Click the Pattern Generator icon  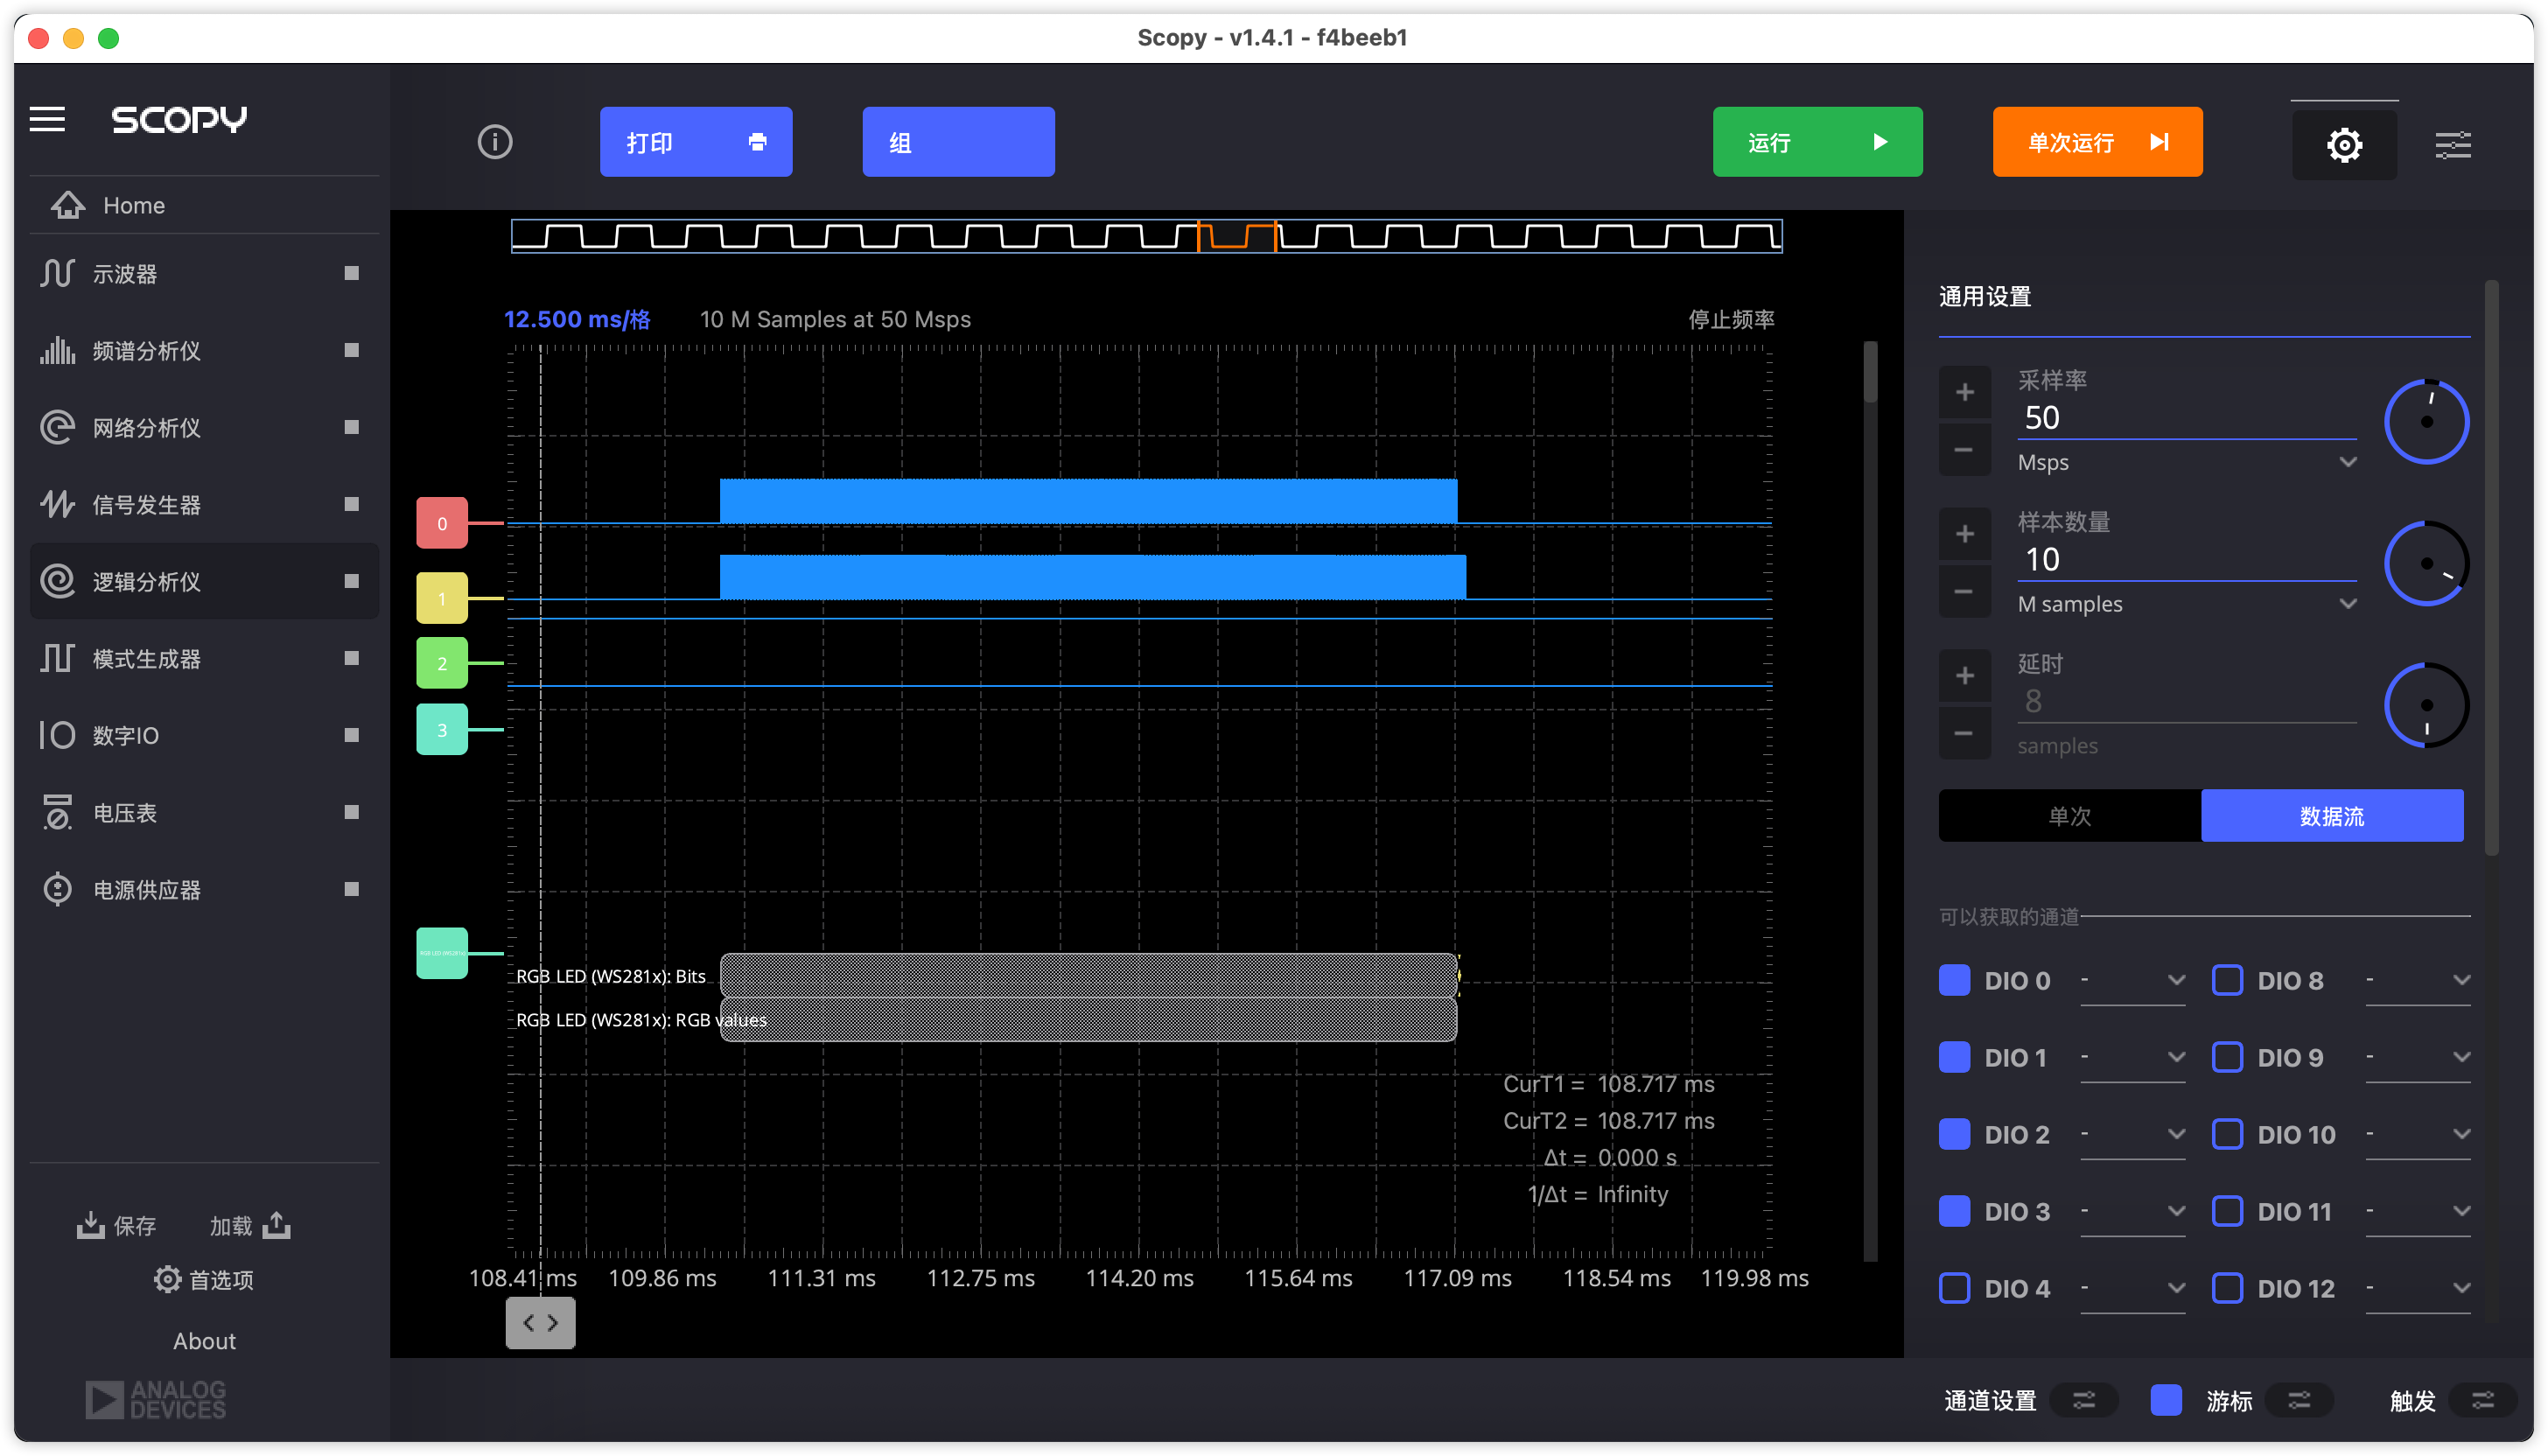pyautogui.click(x=57, y=659)
